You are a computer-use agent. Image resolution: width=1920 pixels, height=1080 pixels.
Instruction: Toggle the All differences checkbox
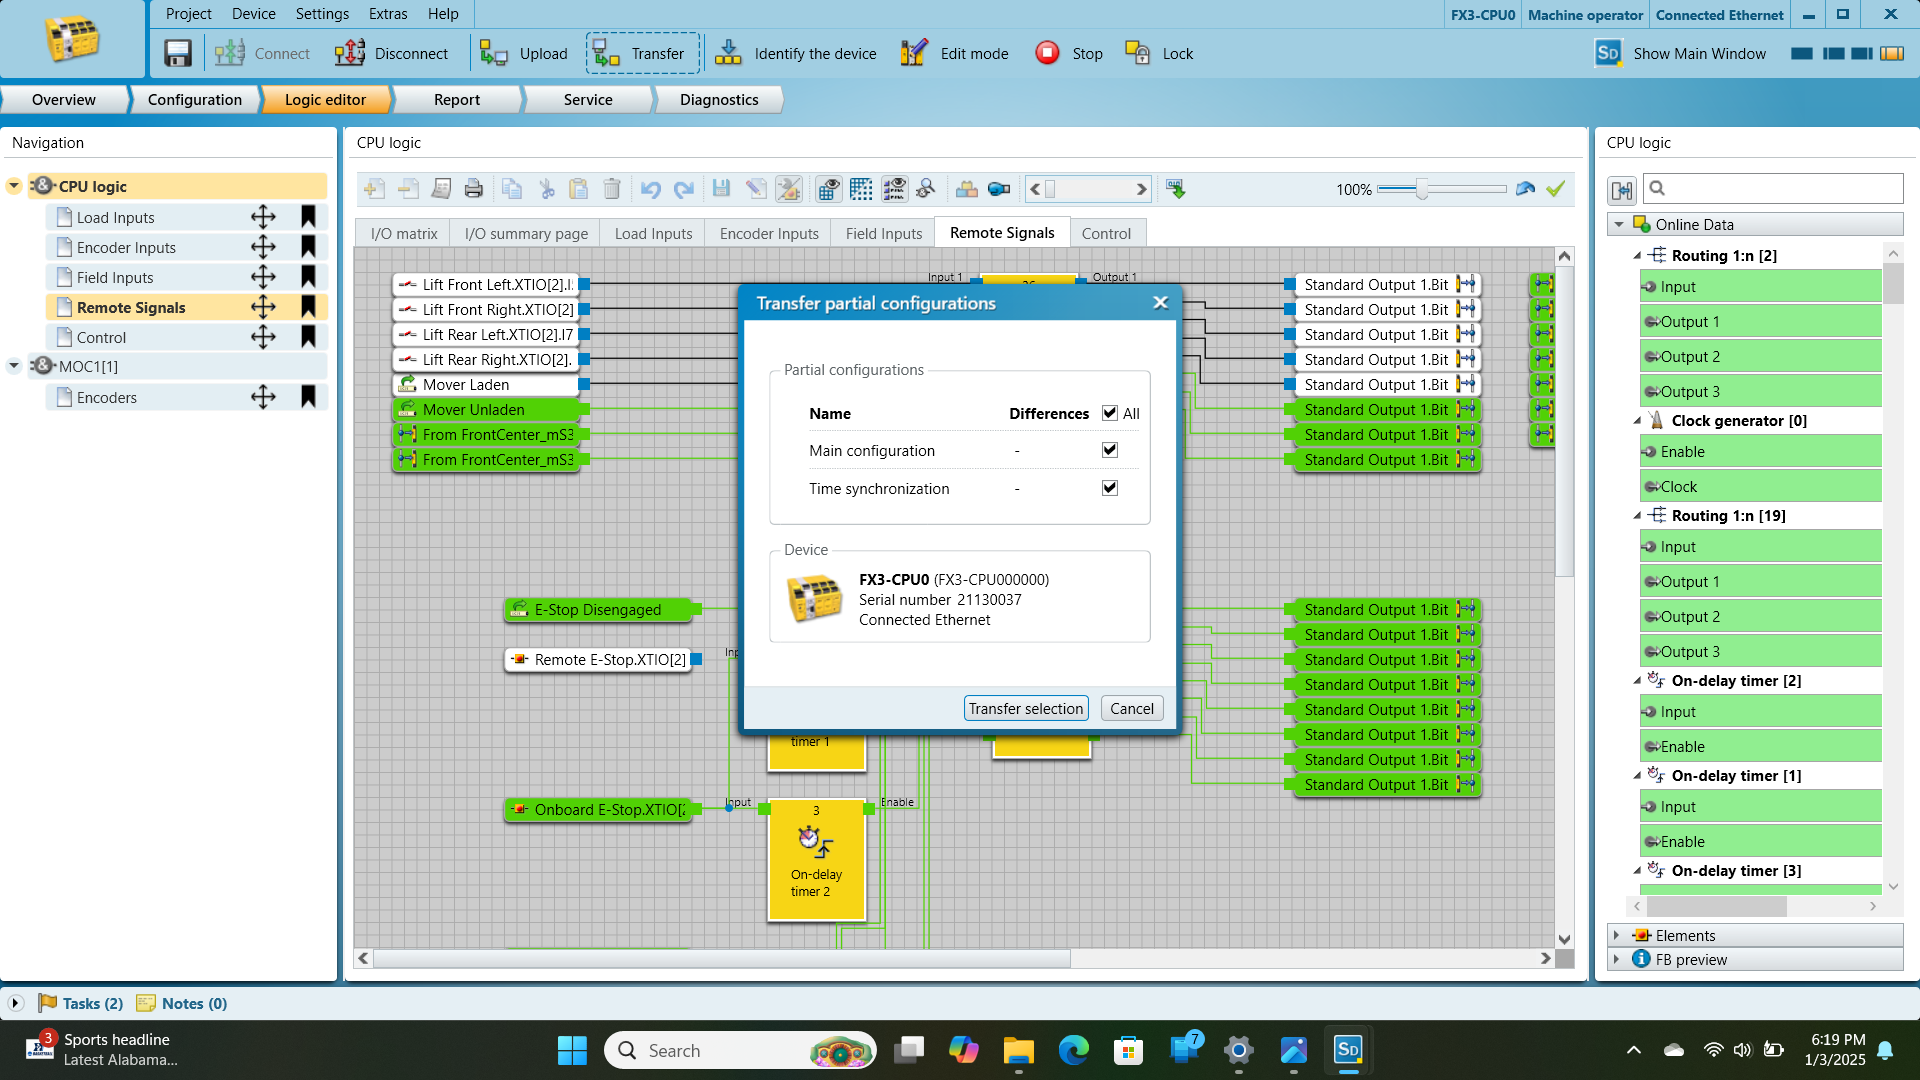(x=1110, y=413)
